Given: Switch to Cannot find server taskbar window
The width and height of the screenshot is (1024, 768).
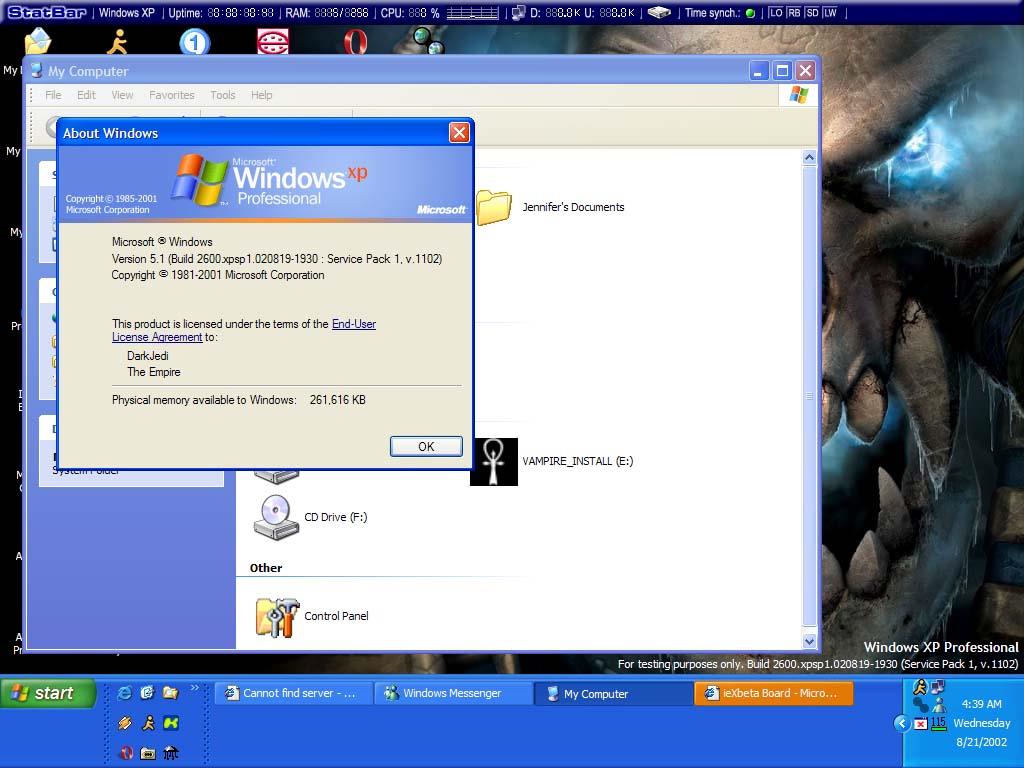Looking at the screenshot, I should tap(293, 694).
